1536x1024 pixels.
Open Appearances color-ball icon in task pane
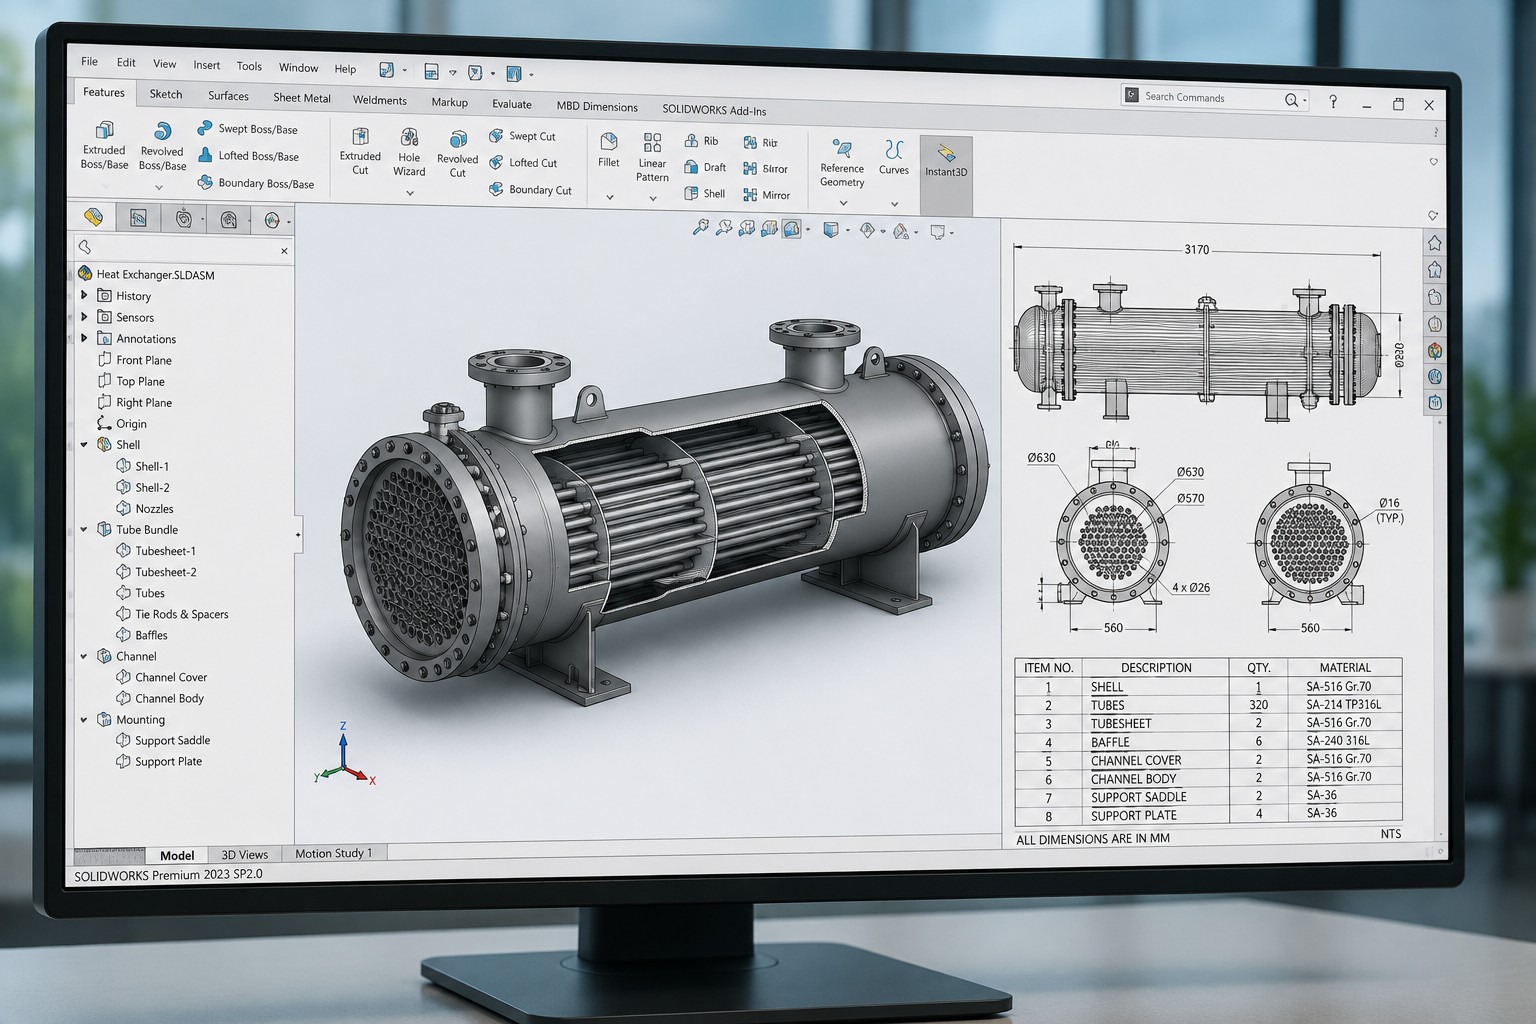pyautogui.click(x=1435, y=350)
